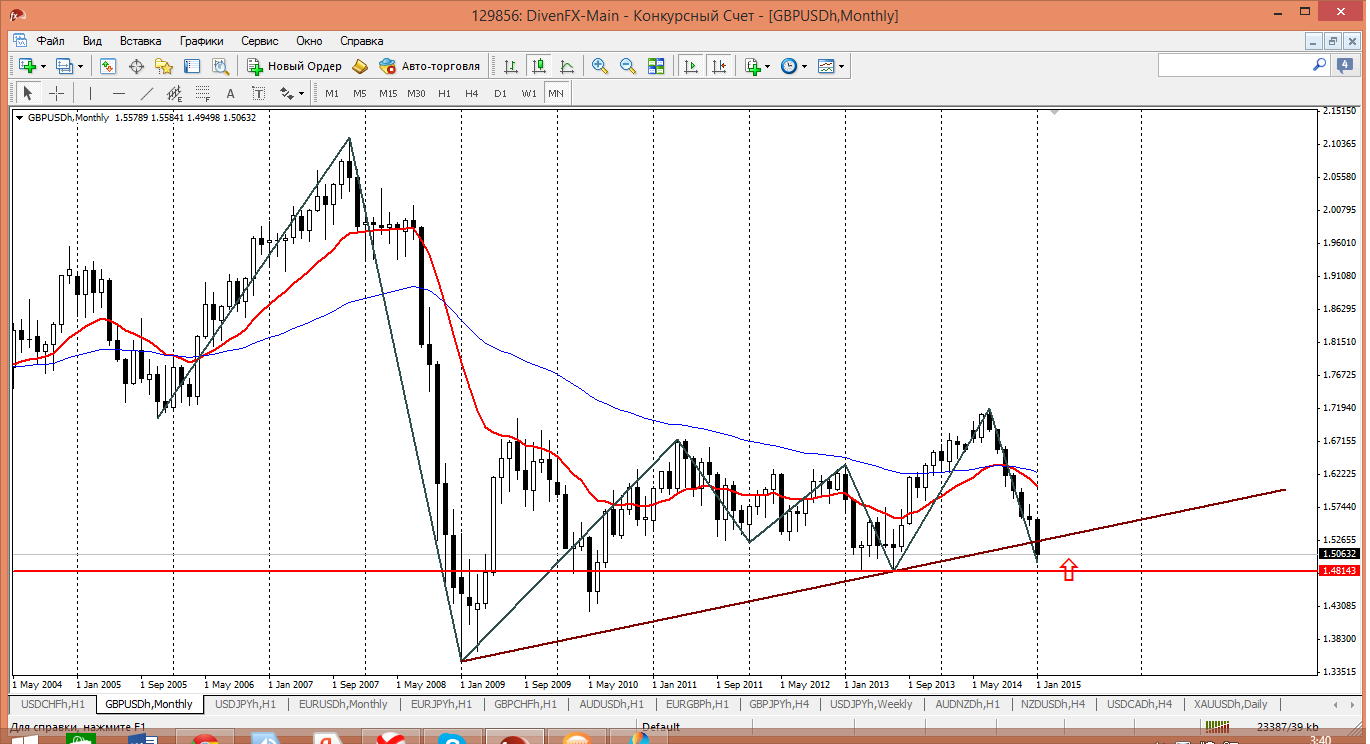Viewport: 1370px width, 744px height.
Task: Select the crosshair tool
Action: pos(56,93)
